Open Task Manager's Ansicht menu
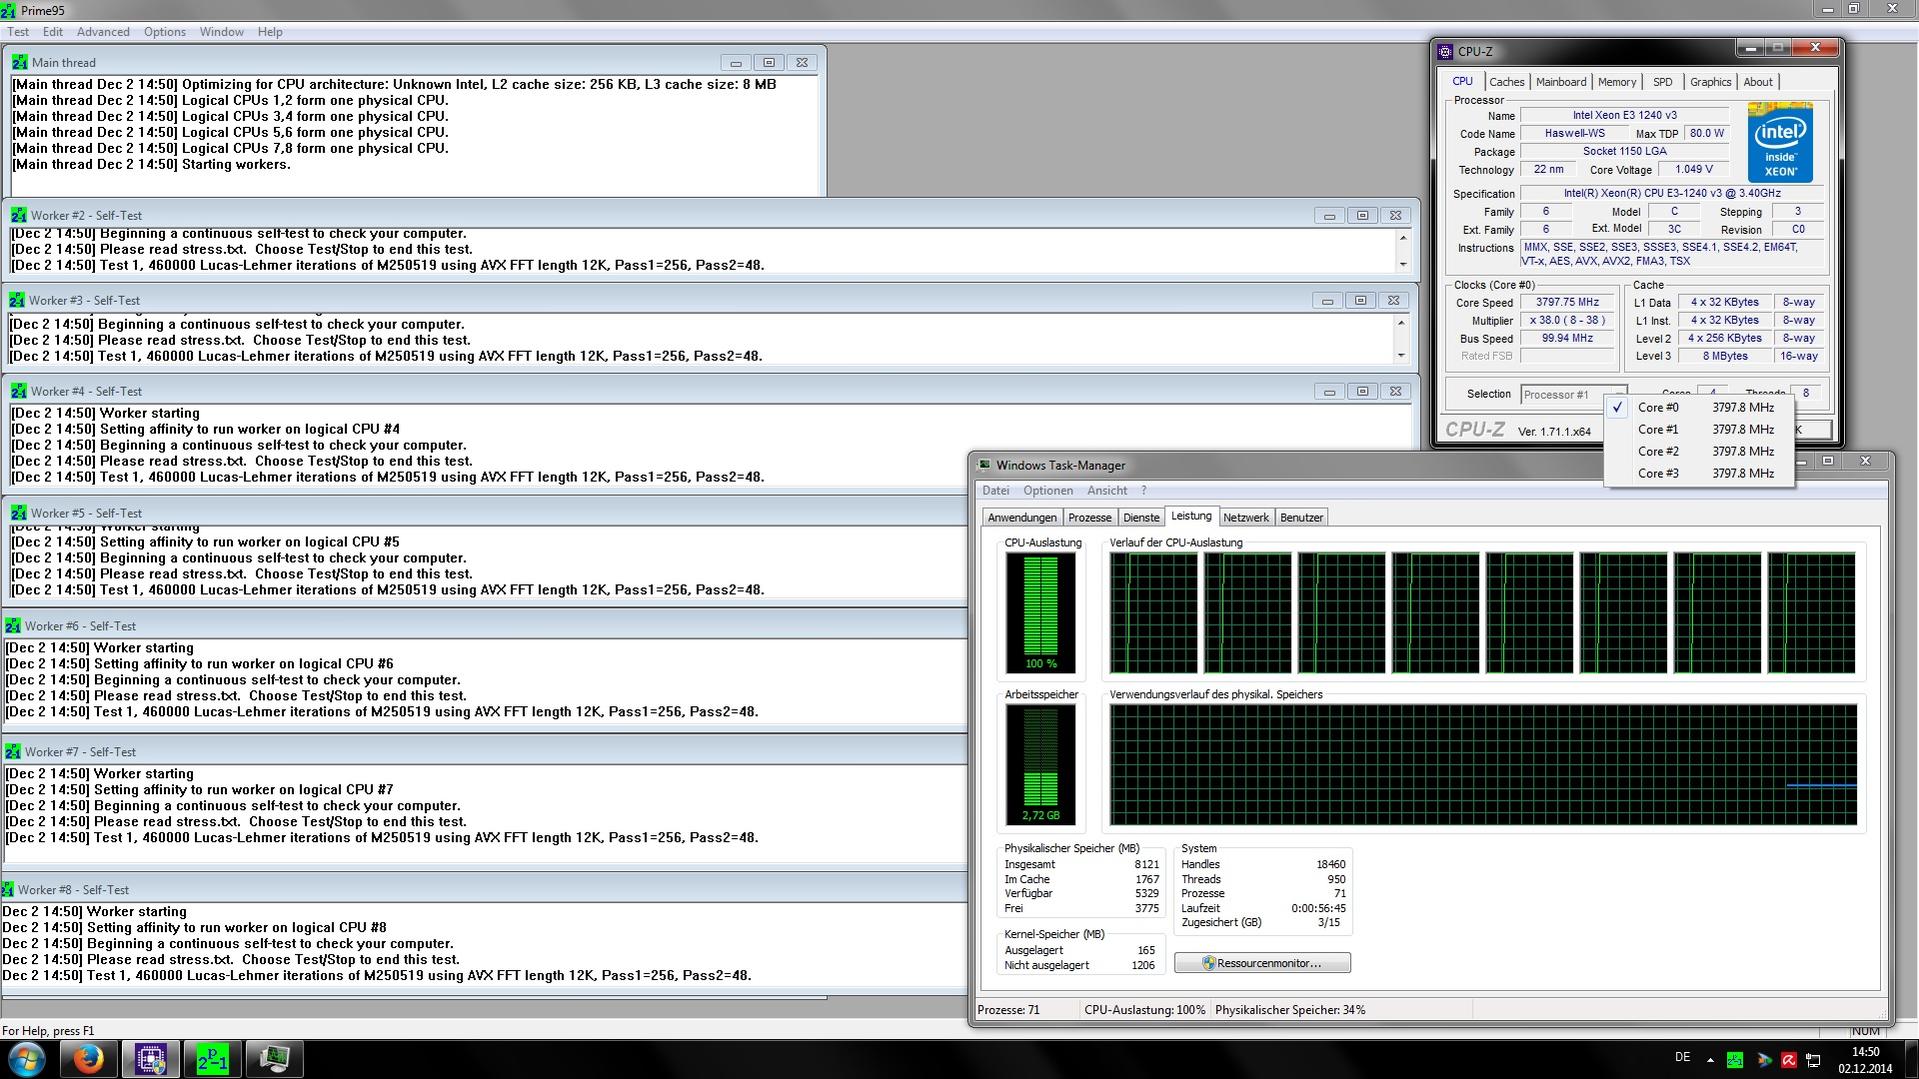The width and height of the screenshot is (1919, 1079). tap(1107, 491)
